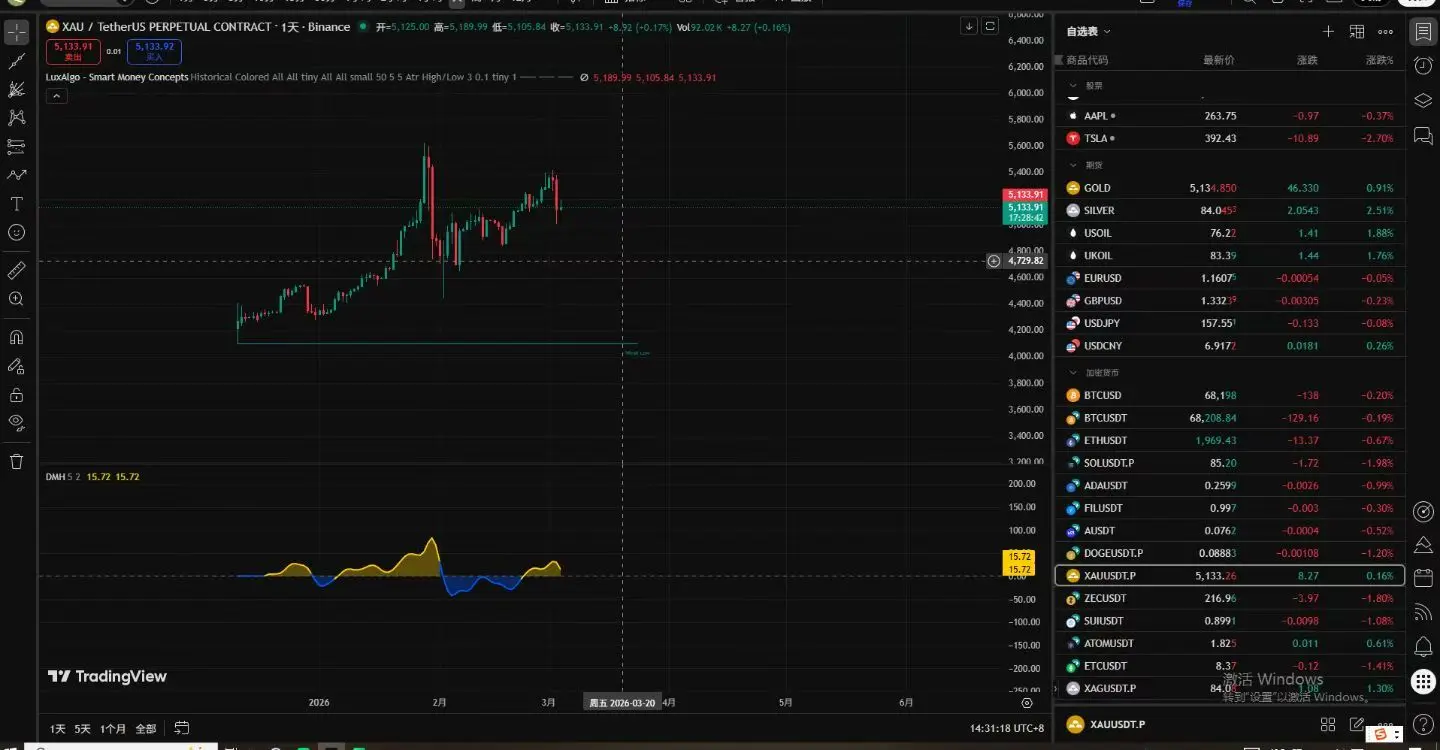This screenshot has height=750, width=1440.
Task: Click the chart sync button beside the down-arrow
Action: point(990,27)
